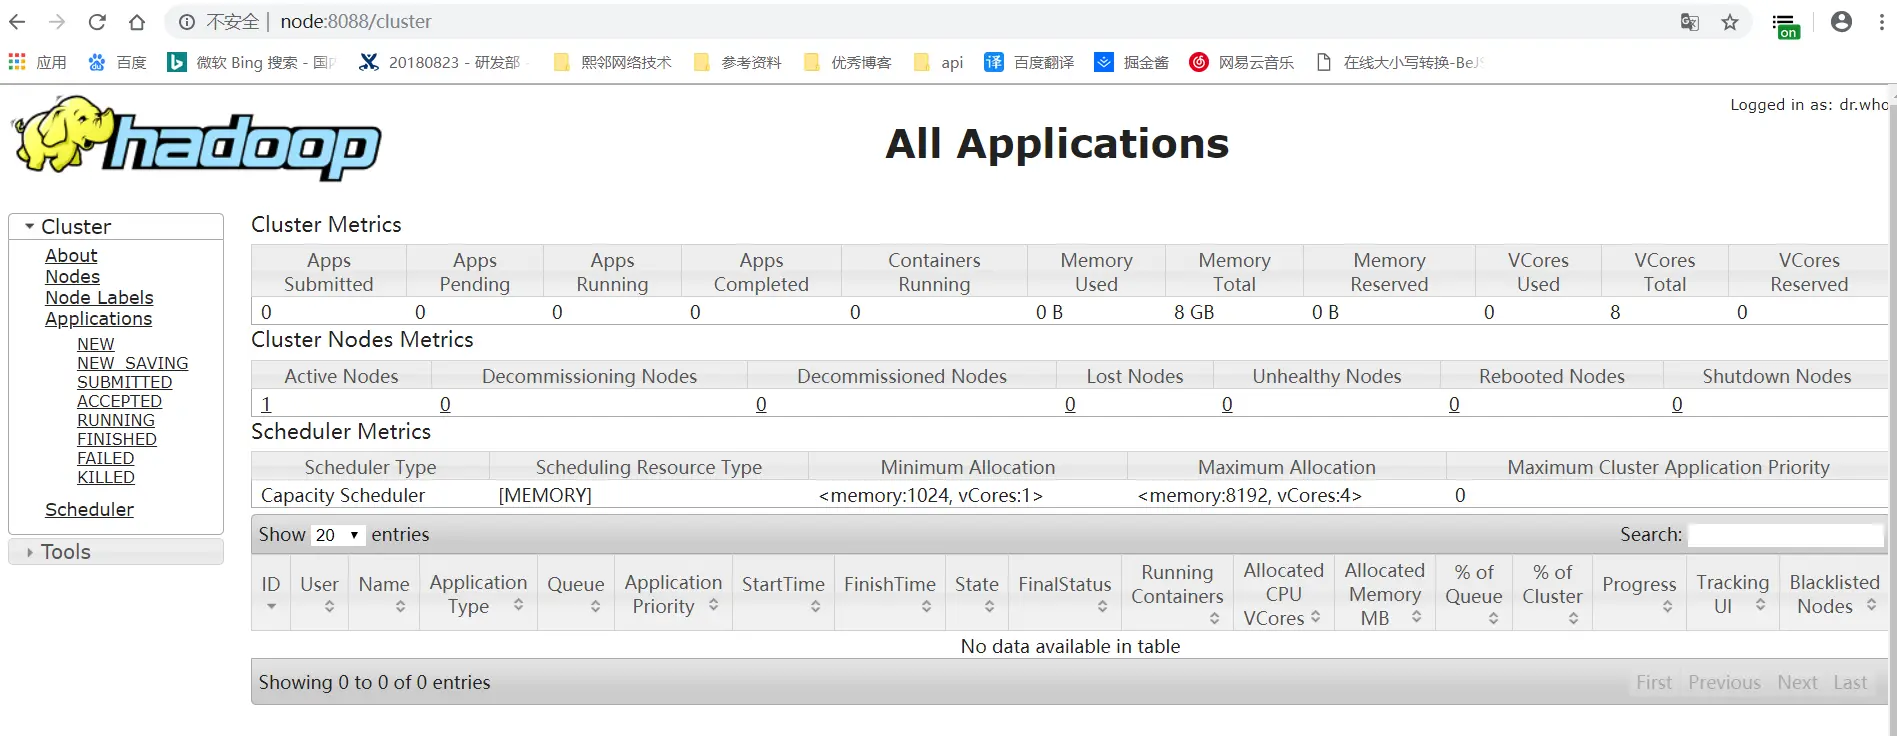Click the Last pagination button

[1850, 682]
